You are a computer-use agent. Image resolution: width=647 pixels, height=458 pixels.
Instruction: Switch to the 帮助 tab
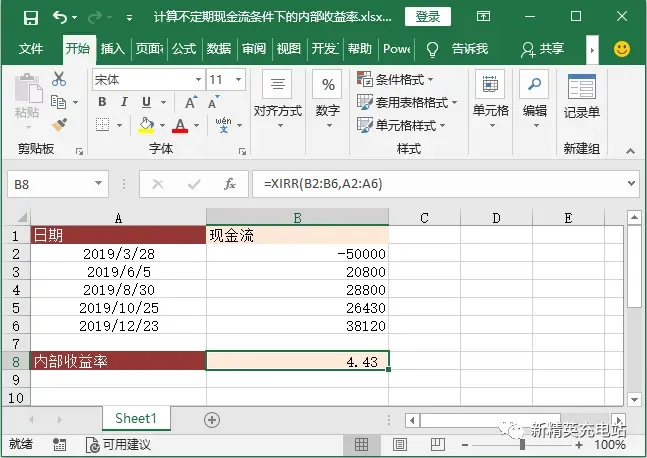tap(359, 49)
